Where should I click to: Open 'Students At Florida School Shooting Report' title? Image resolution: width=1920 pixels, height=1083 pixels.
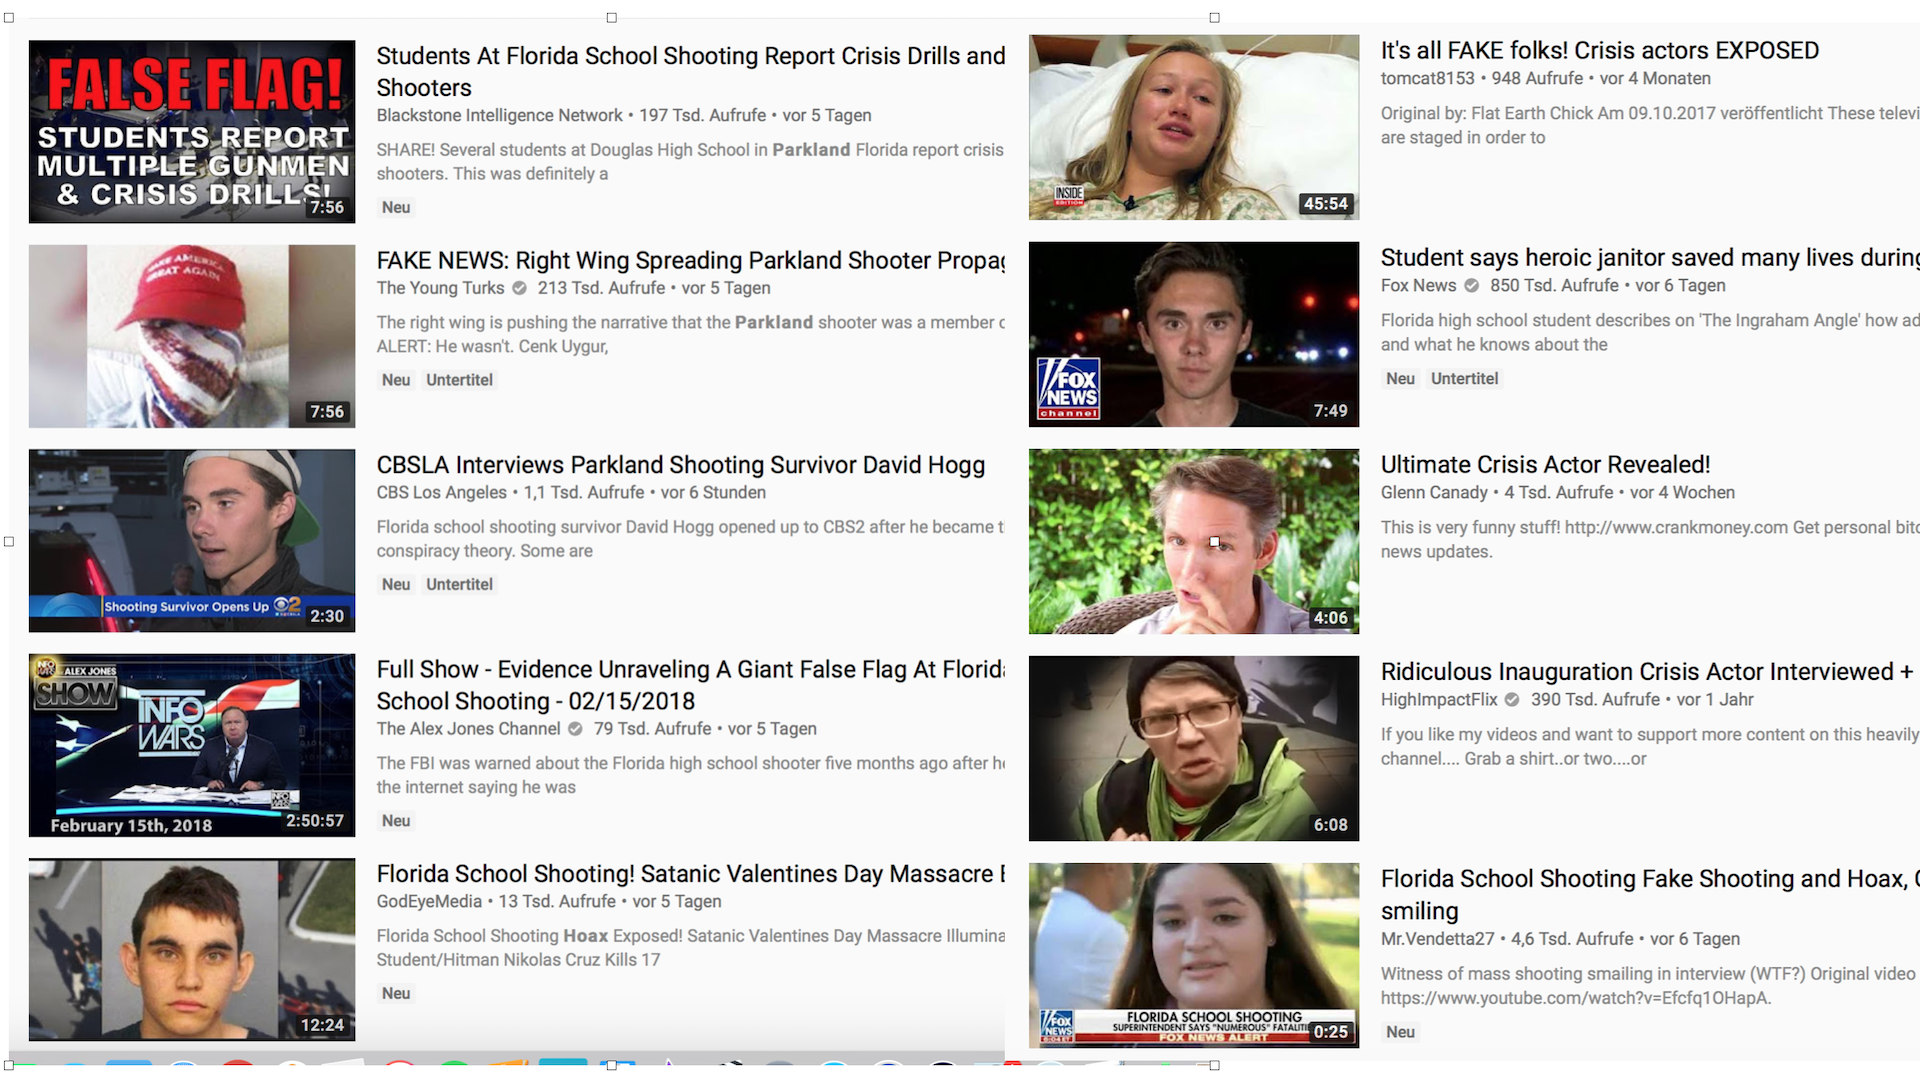[691, 72]
